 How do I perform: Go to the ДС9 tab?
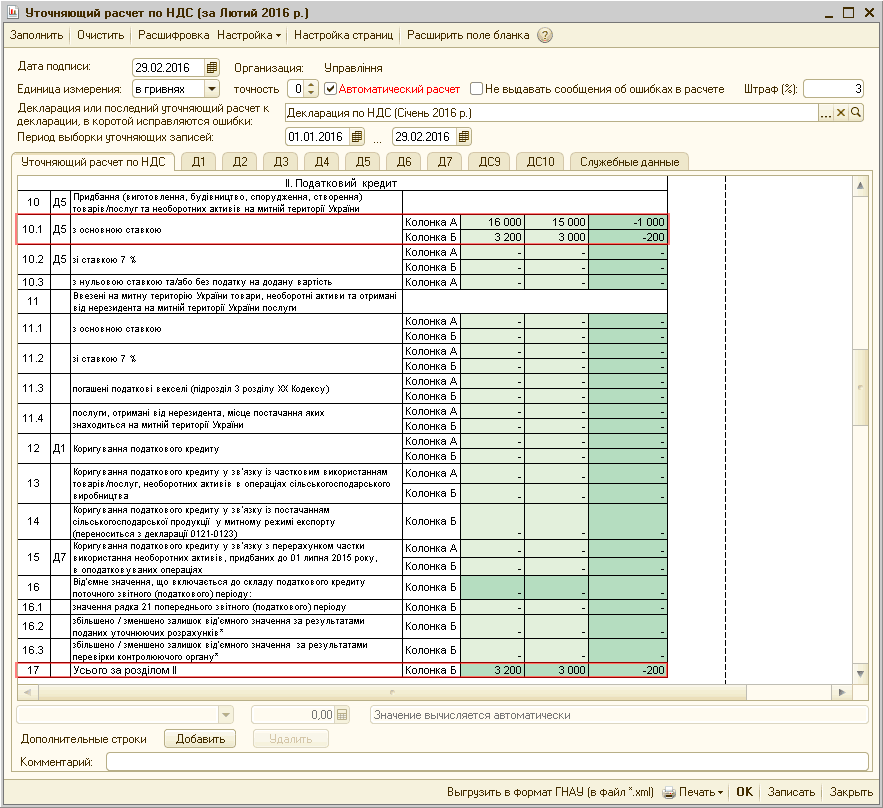point(489,162)
